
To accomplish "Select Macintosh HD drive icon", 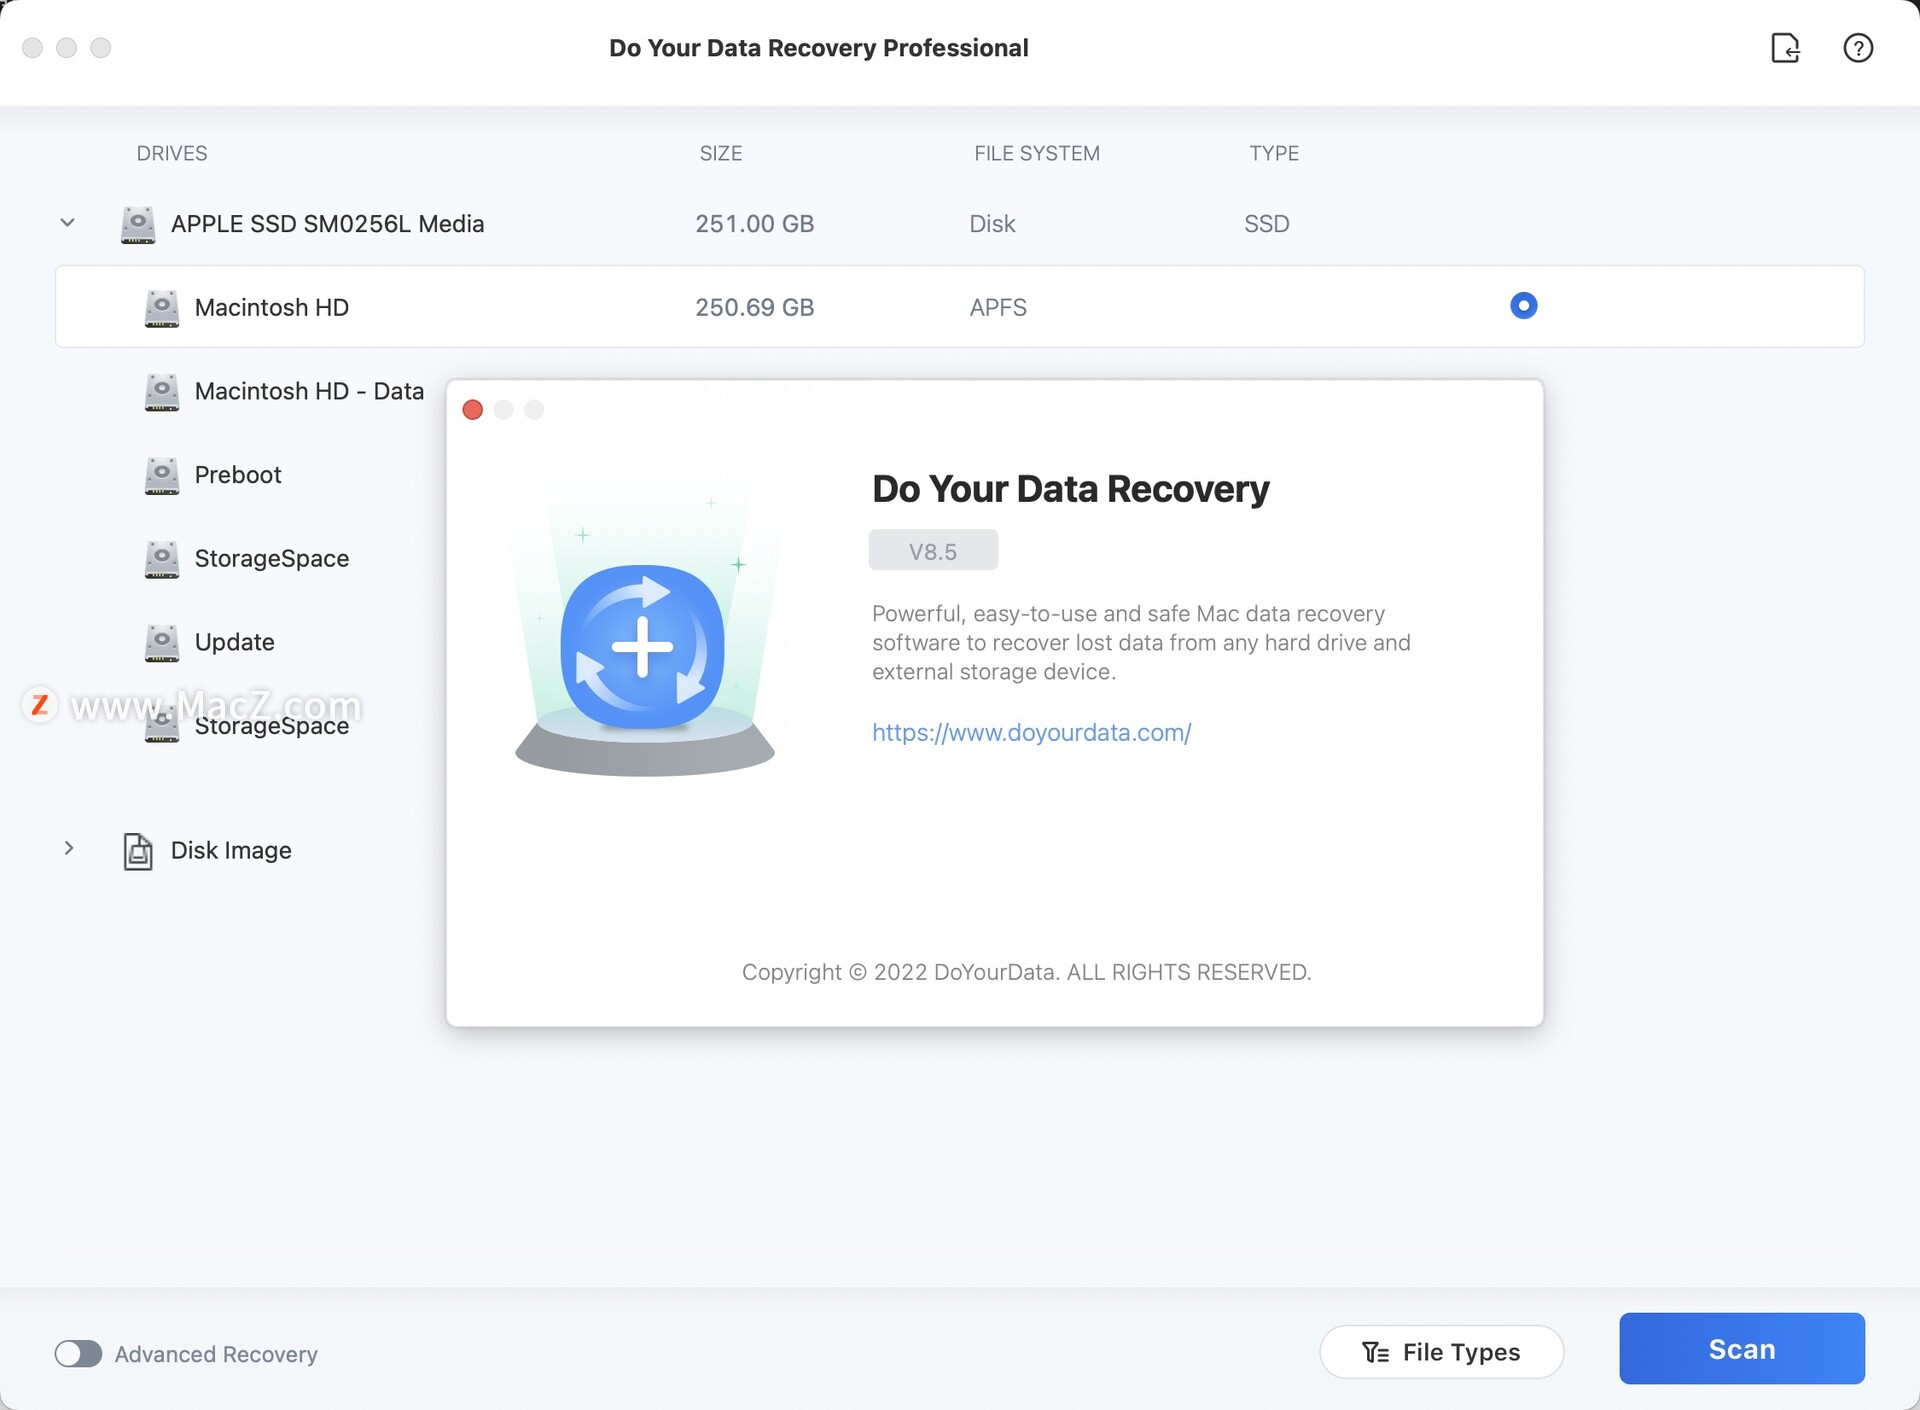I will pyautogui.click(x=162, y=306).
